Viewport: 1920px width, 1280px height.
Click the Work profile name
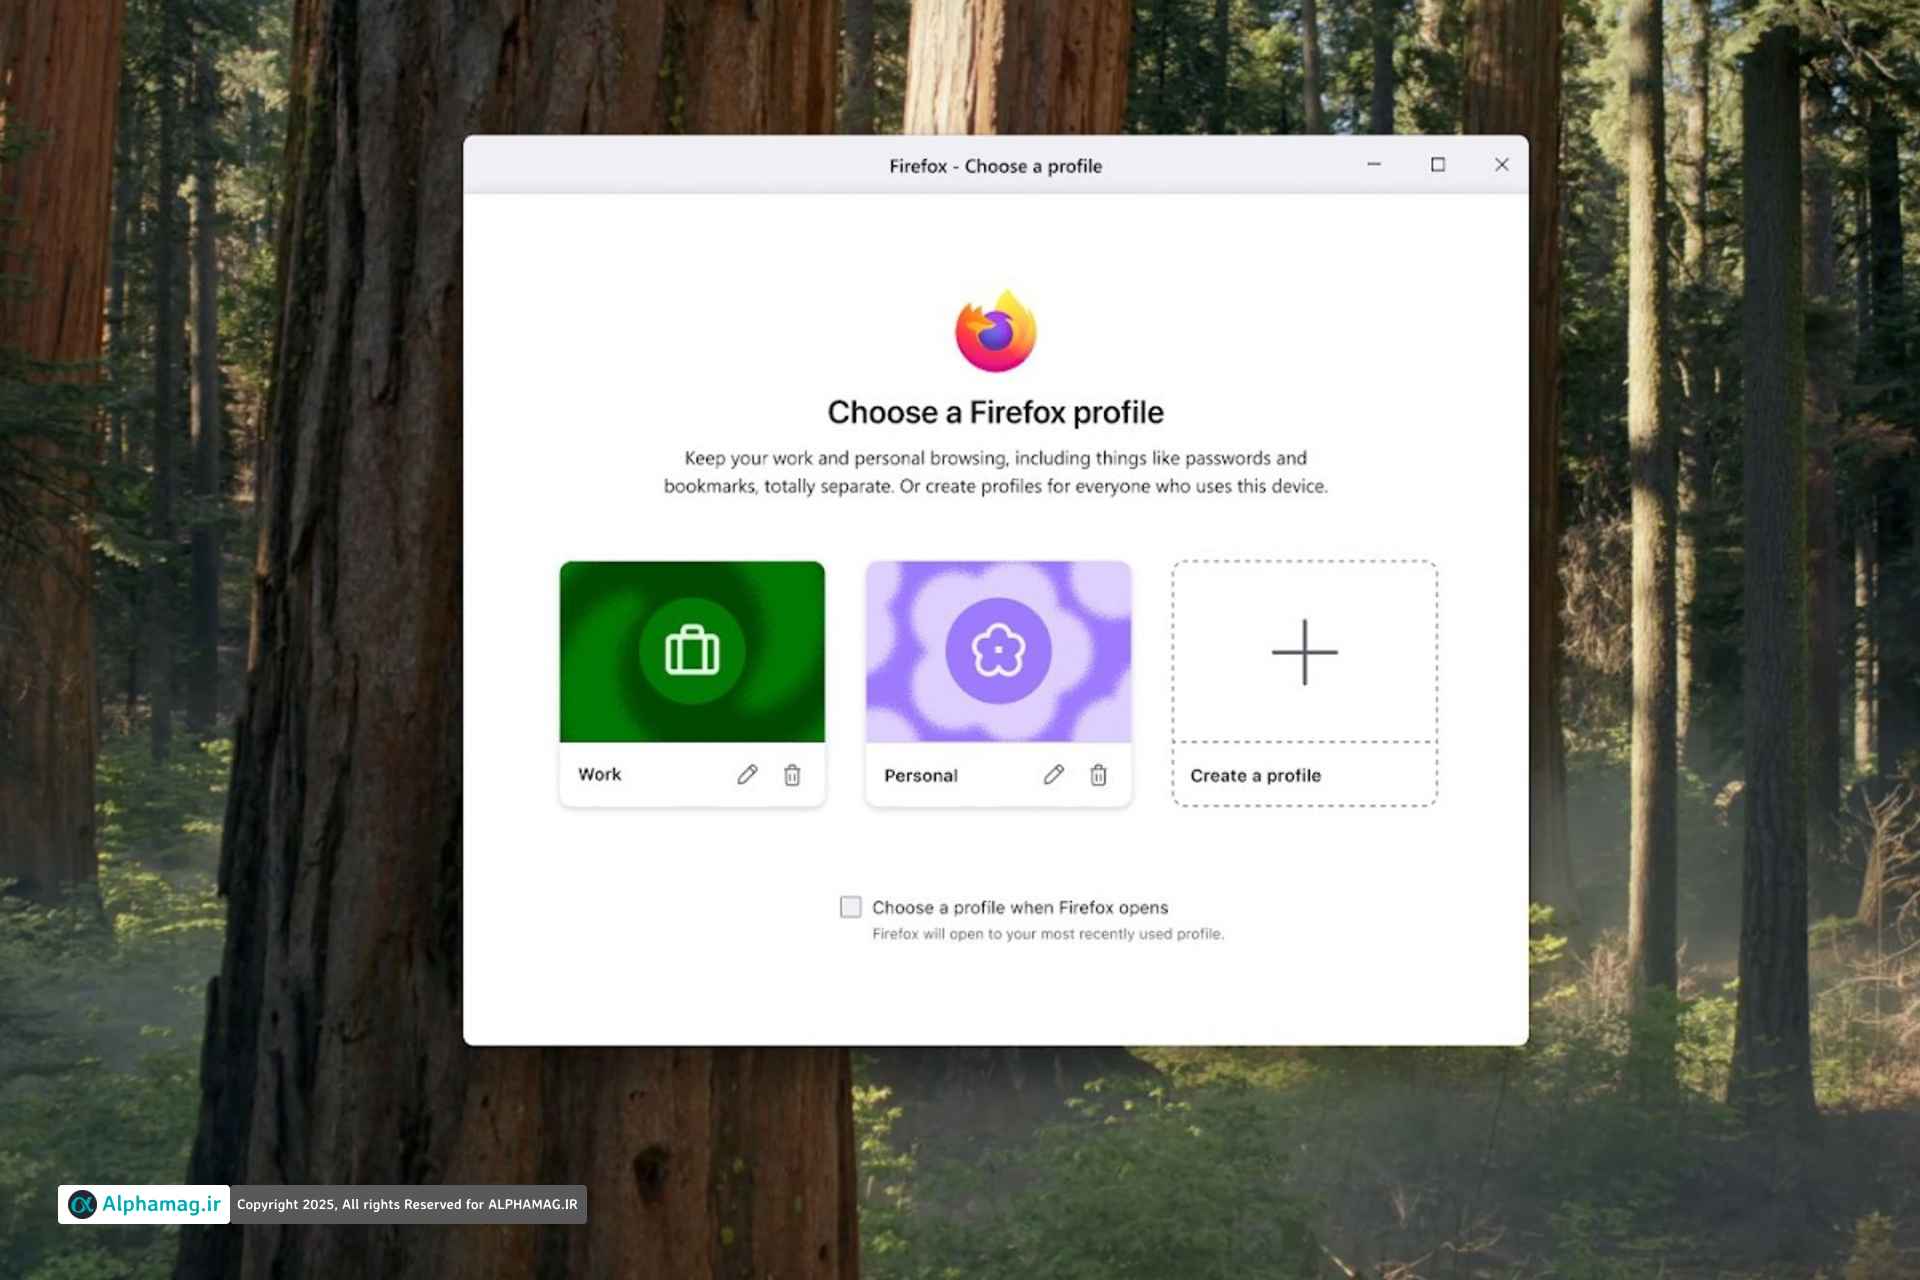coord(599,775)
